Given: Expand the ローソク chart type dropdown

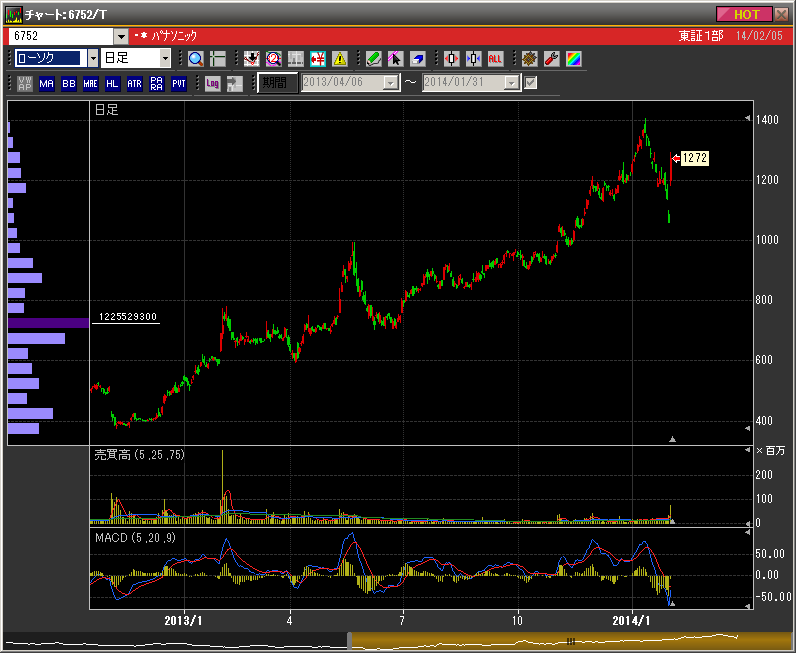Looking at the screenshot, I should 93,59.
